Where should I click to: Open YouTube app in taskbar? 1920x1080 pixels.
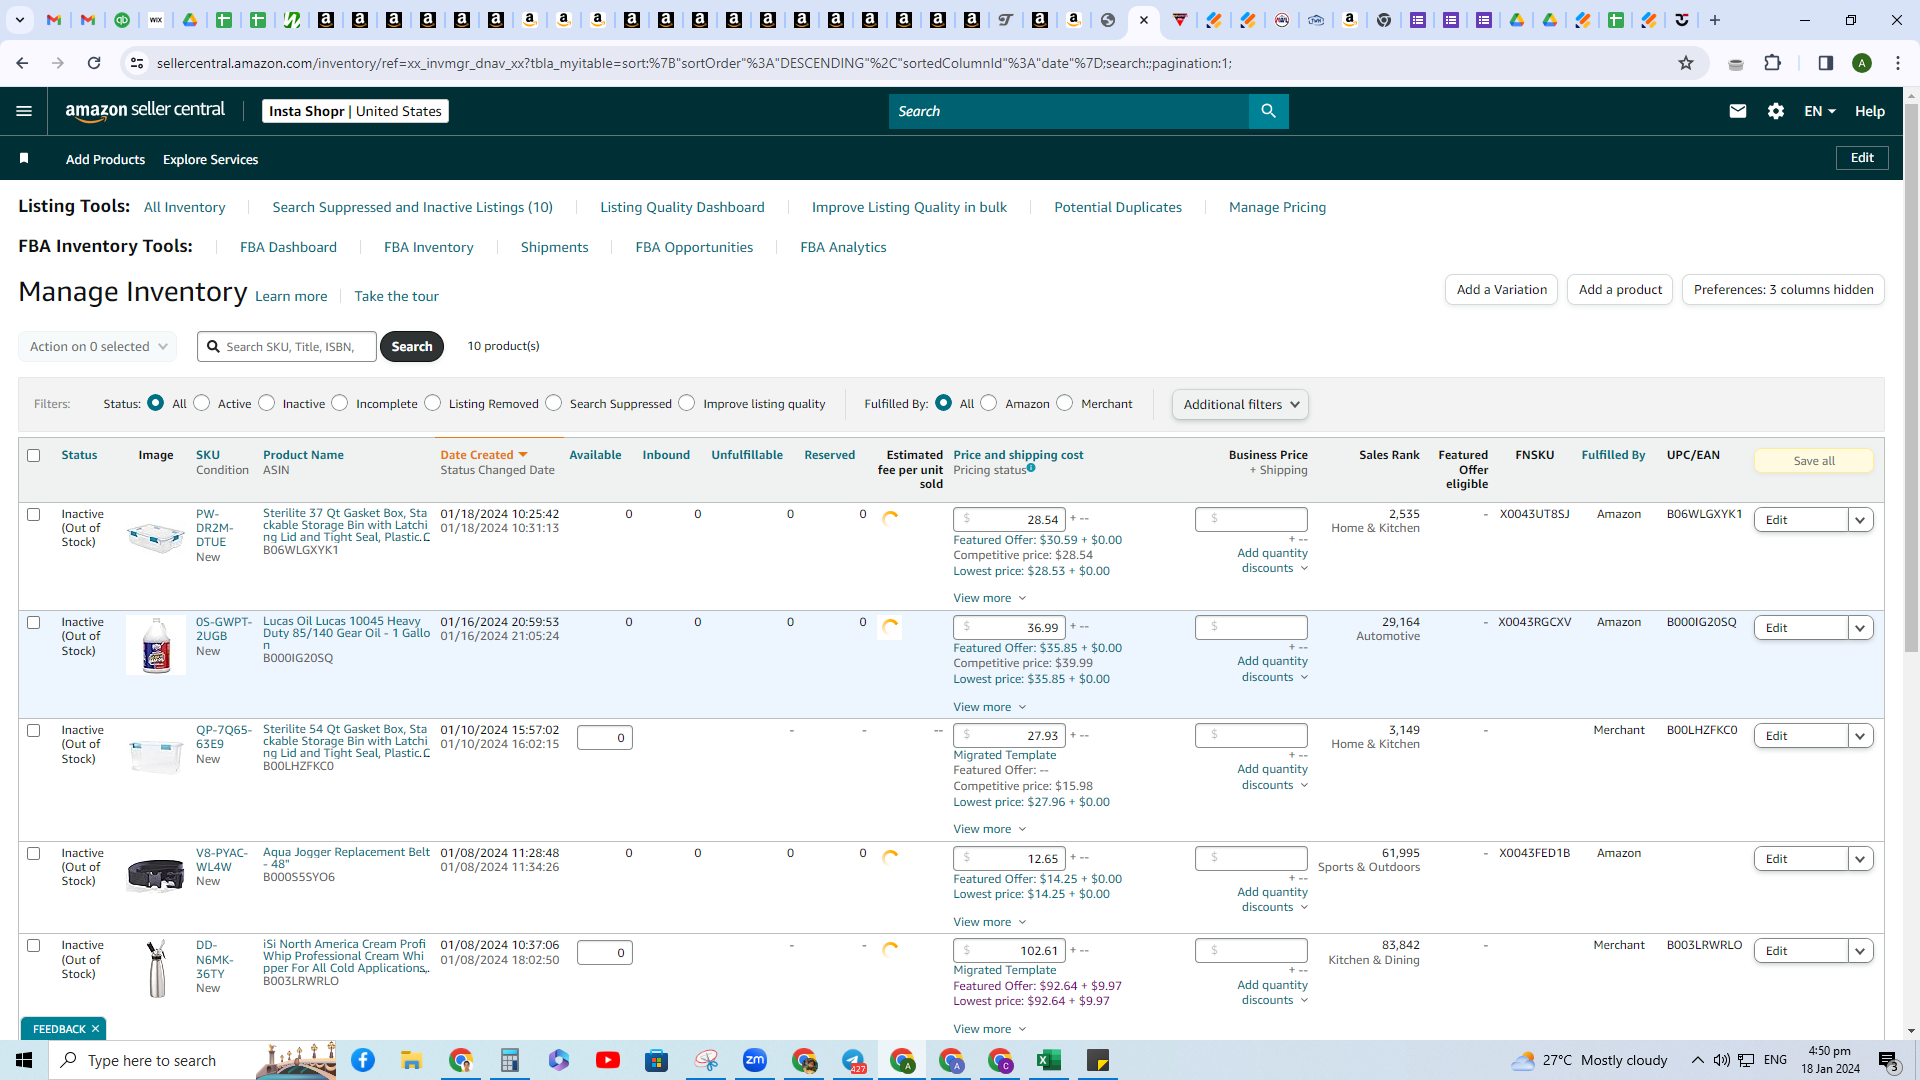(608, 1060)
